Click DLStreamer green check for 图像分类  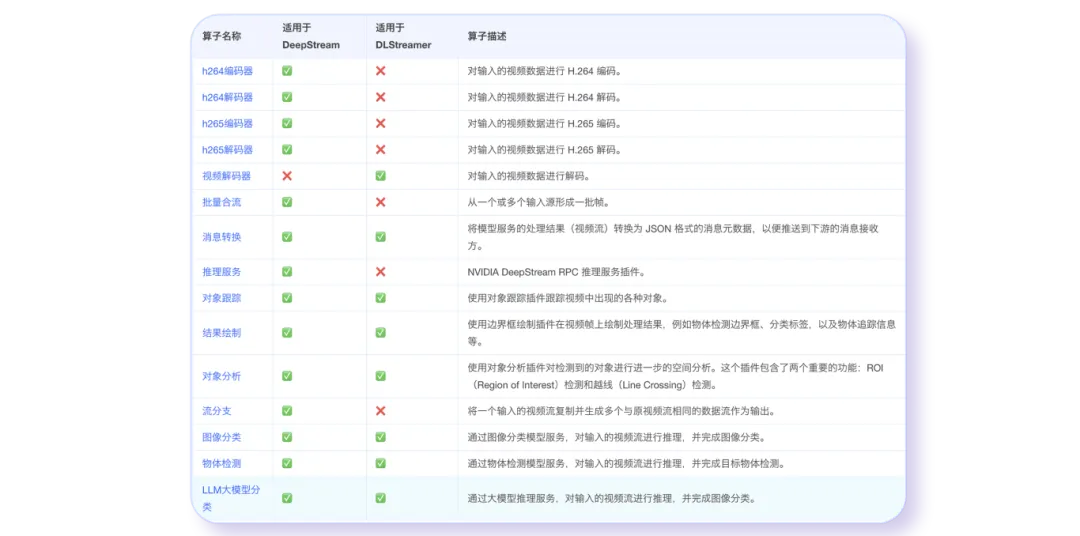380,437
